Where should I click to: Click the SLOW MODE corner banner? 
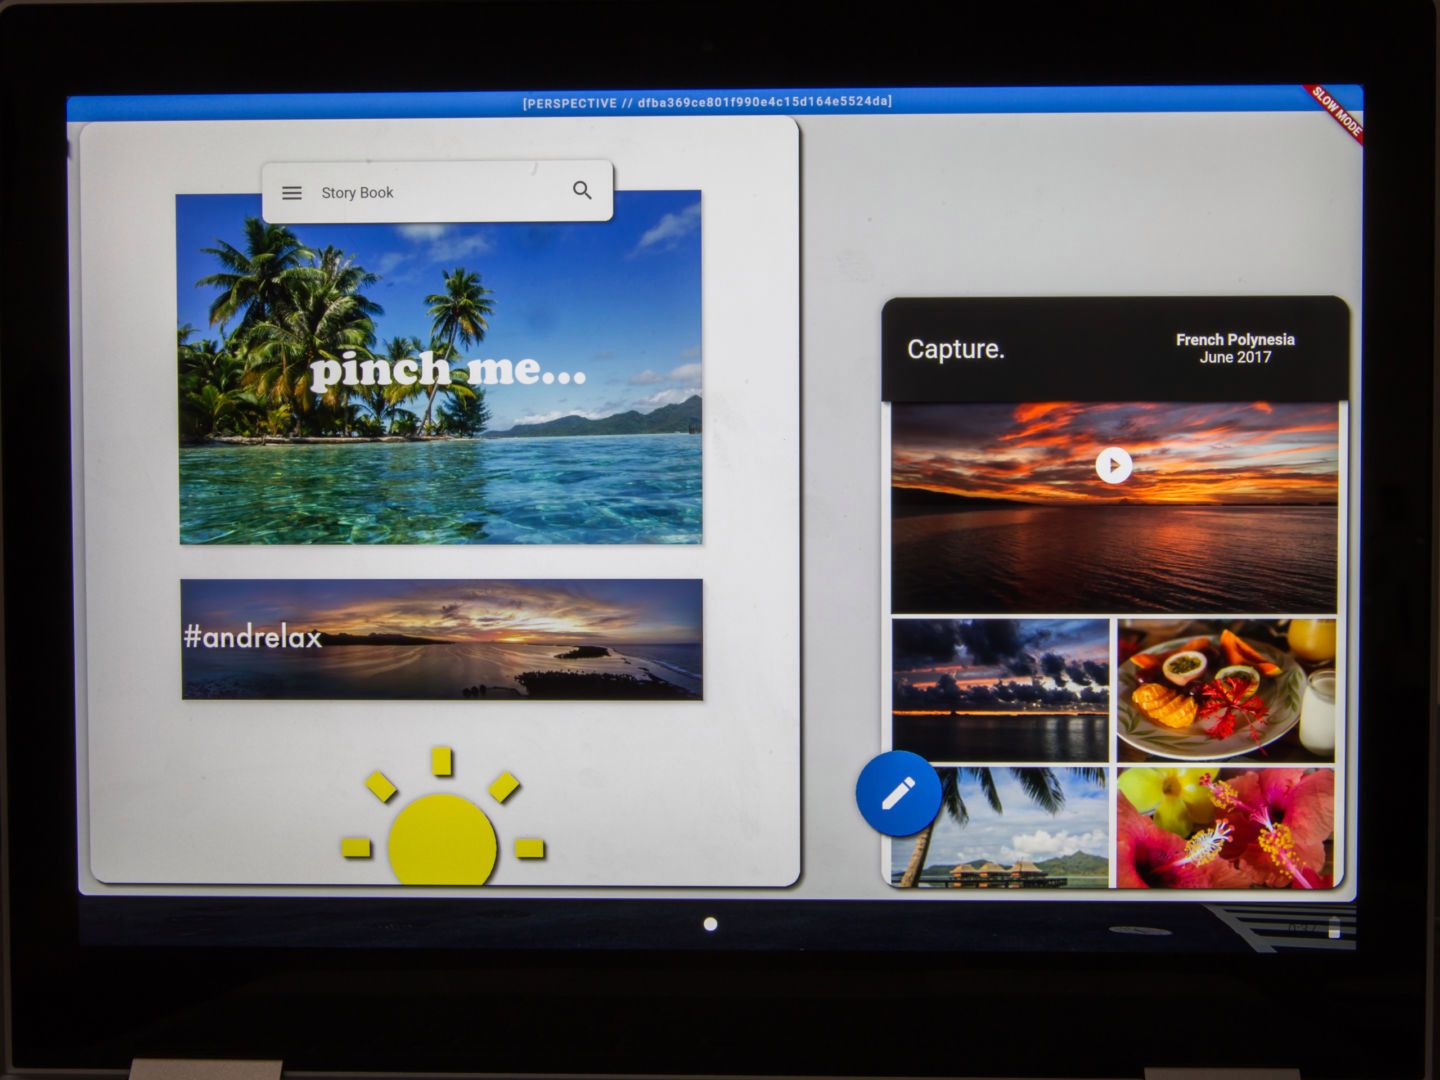point(1337,112)
